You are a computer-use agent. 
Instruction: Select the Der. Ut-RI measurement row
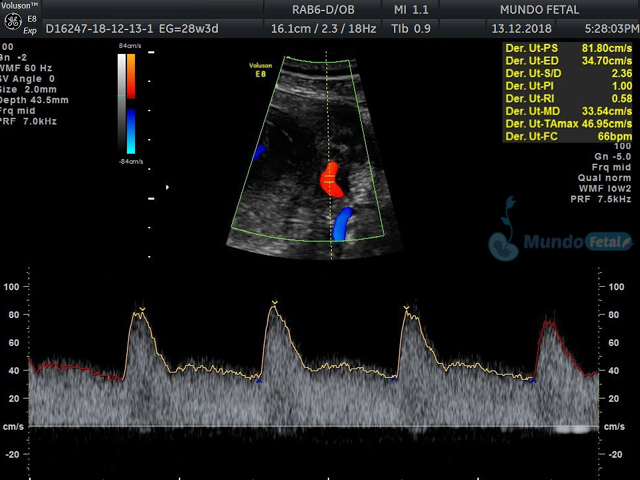pos(567,99)
